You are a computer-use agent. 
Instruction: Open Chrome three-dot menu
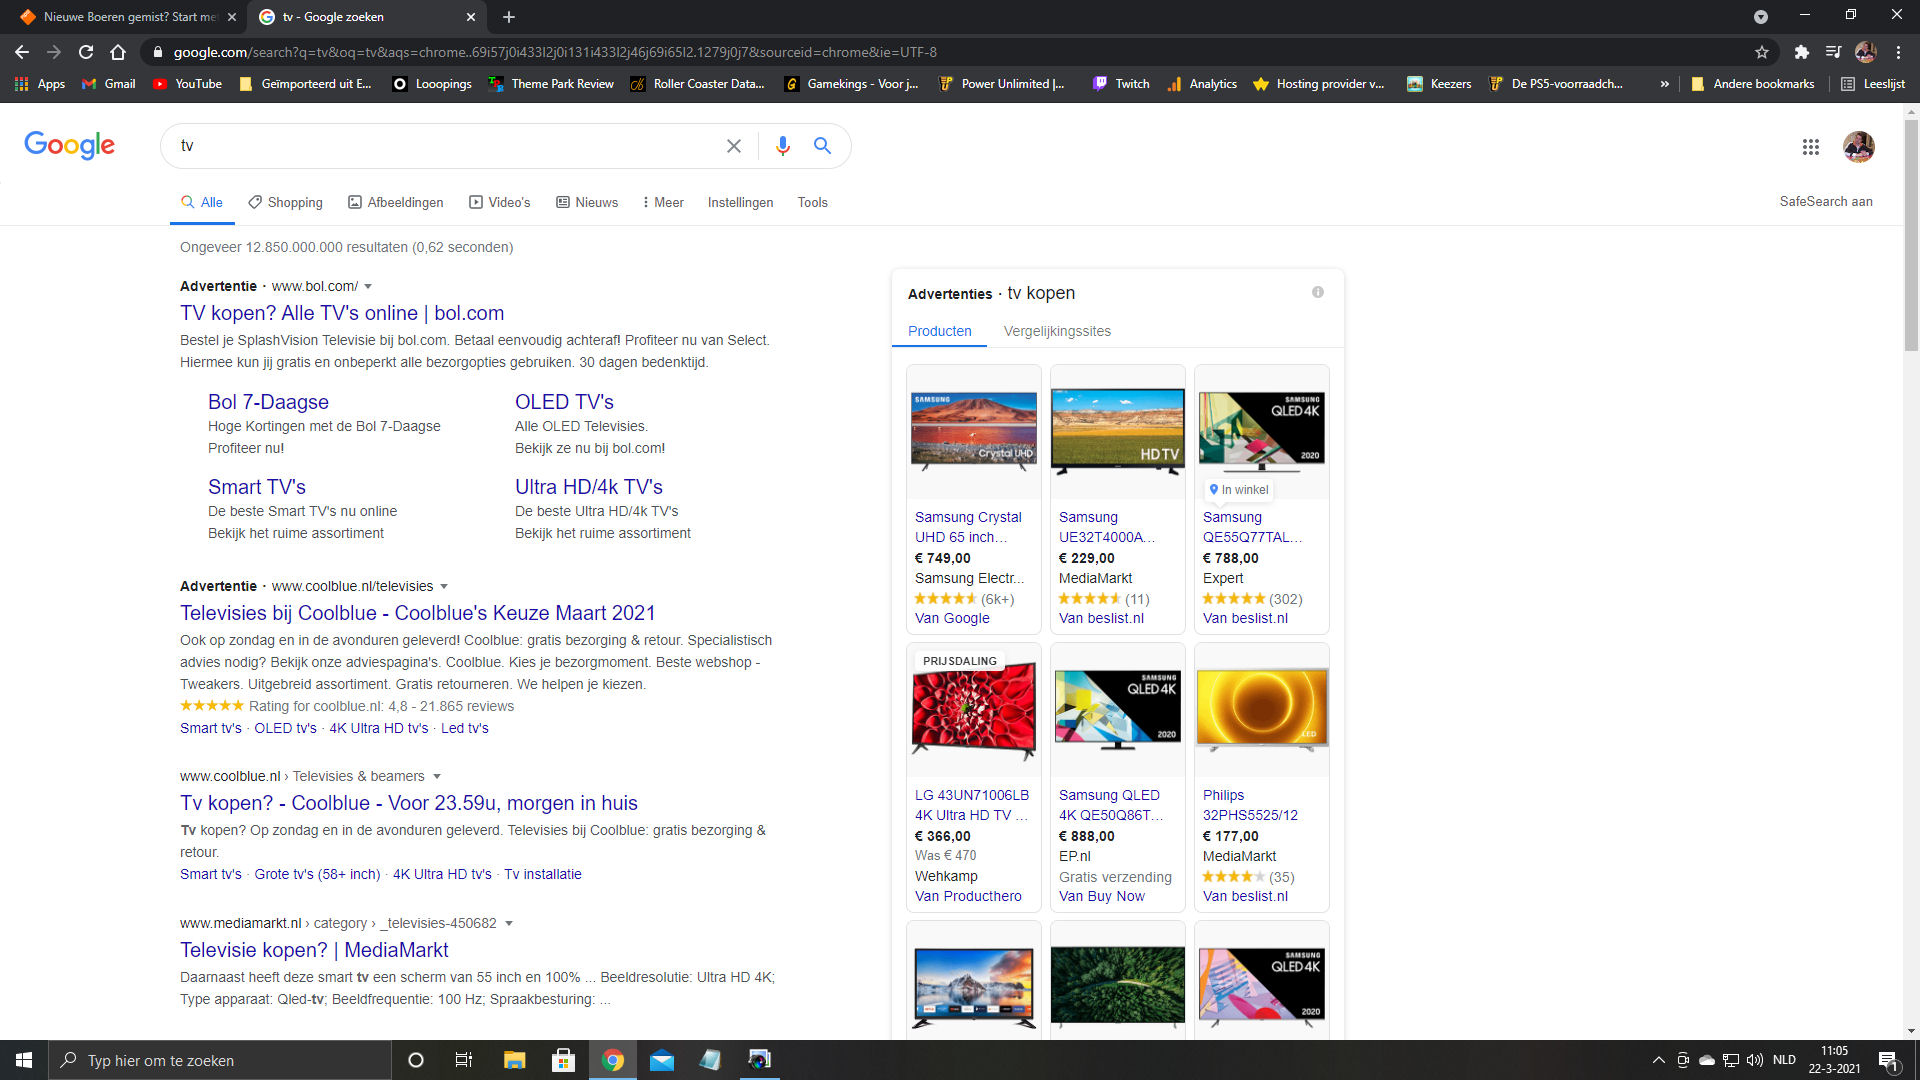tap(1898, 52)
